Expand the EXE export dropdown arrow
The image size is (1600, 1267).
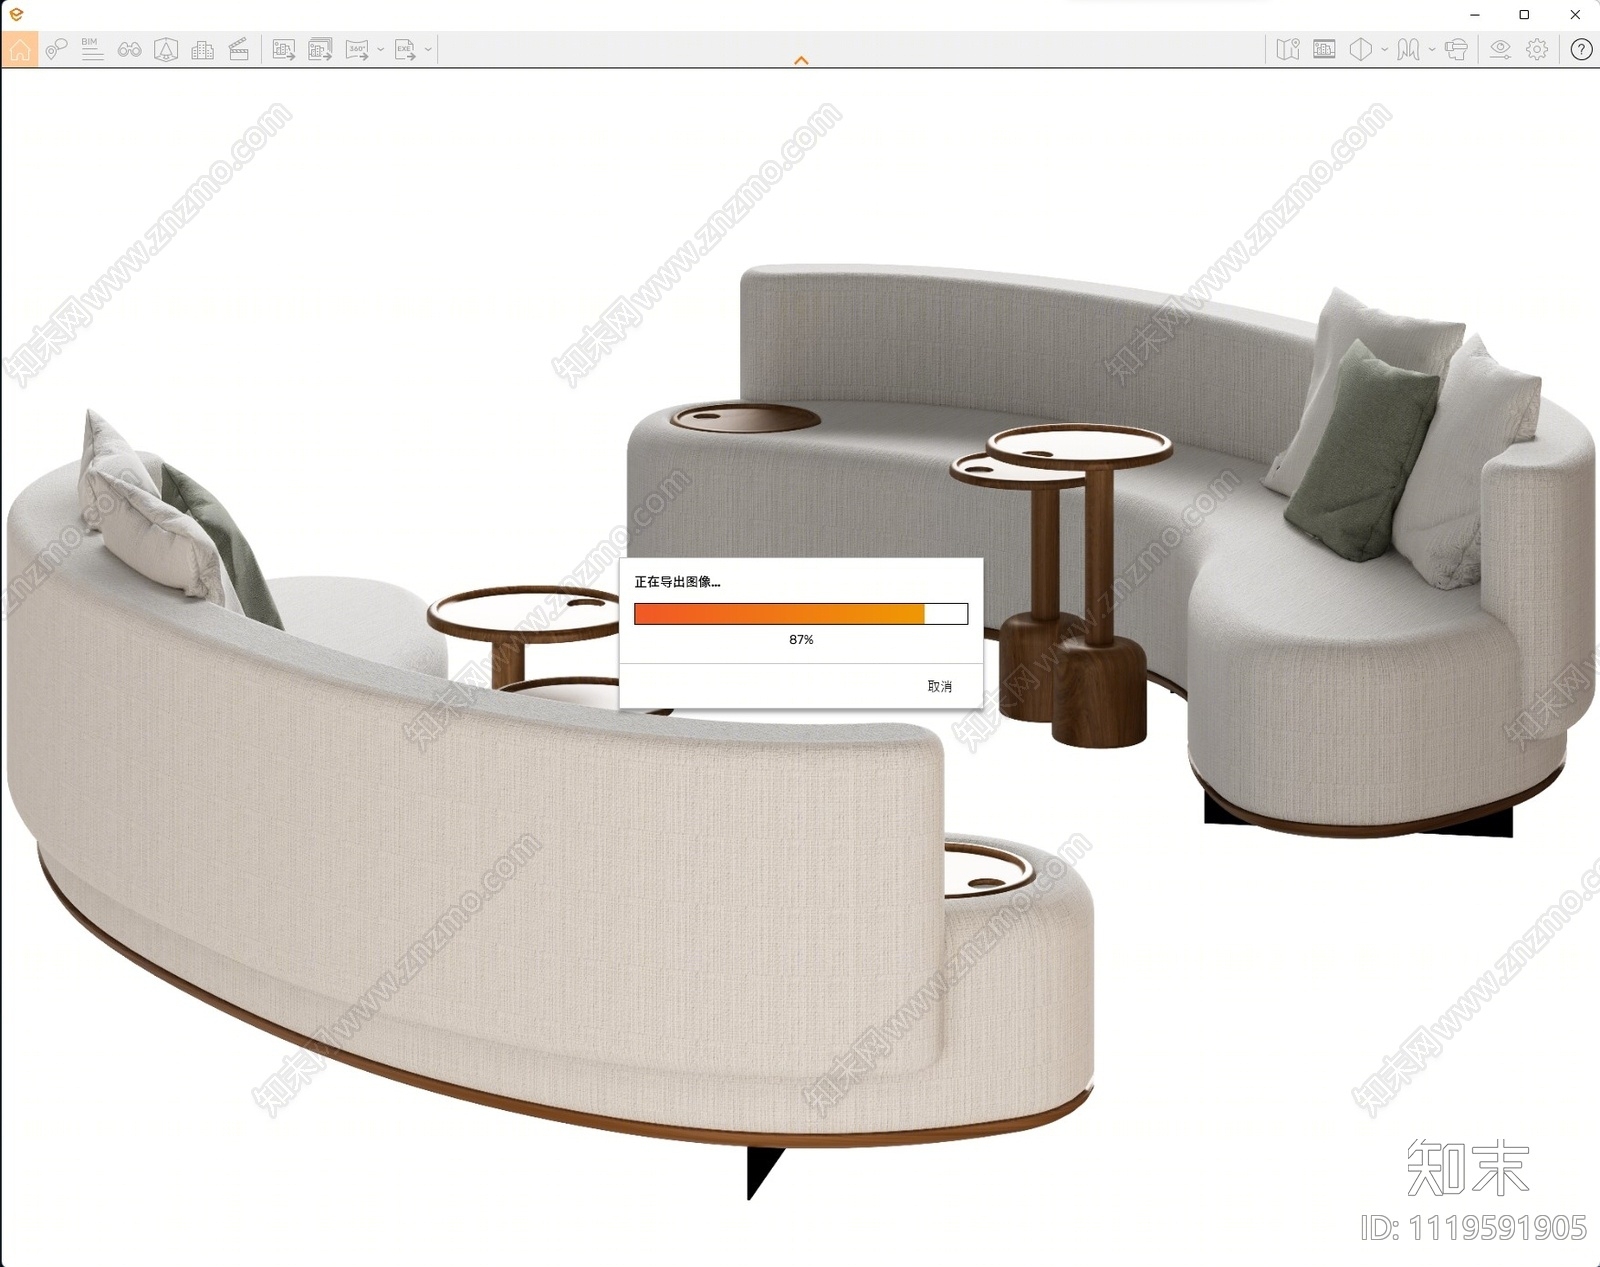point(428,49)
